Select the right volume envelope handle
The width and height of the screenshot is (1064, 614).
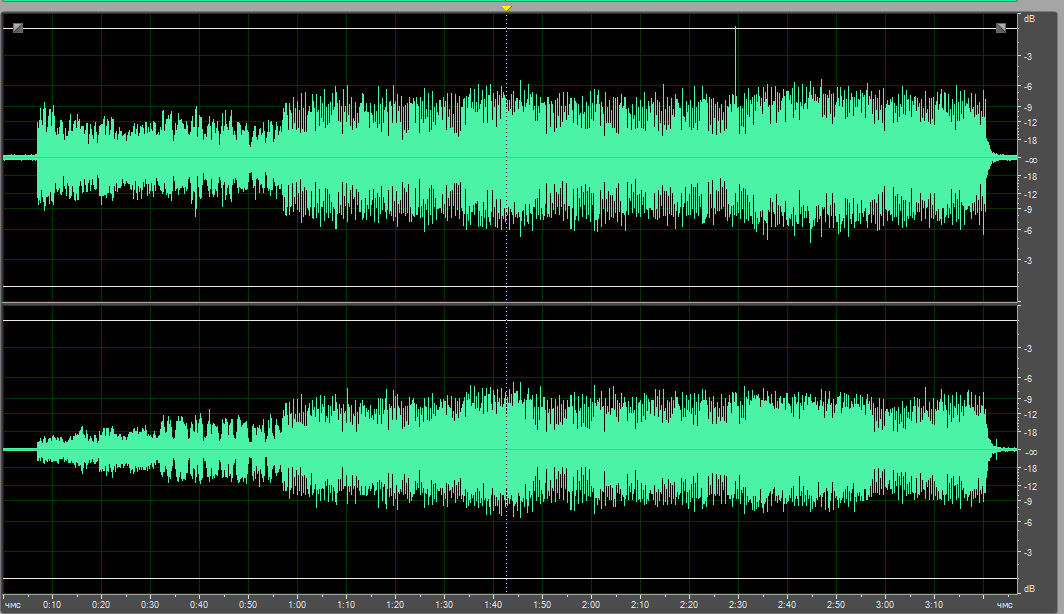(1001, 28)
